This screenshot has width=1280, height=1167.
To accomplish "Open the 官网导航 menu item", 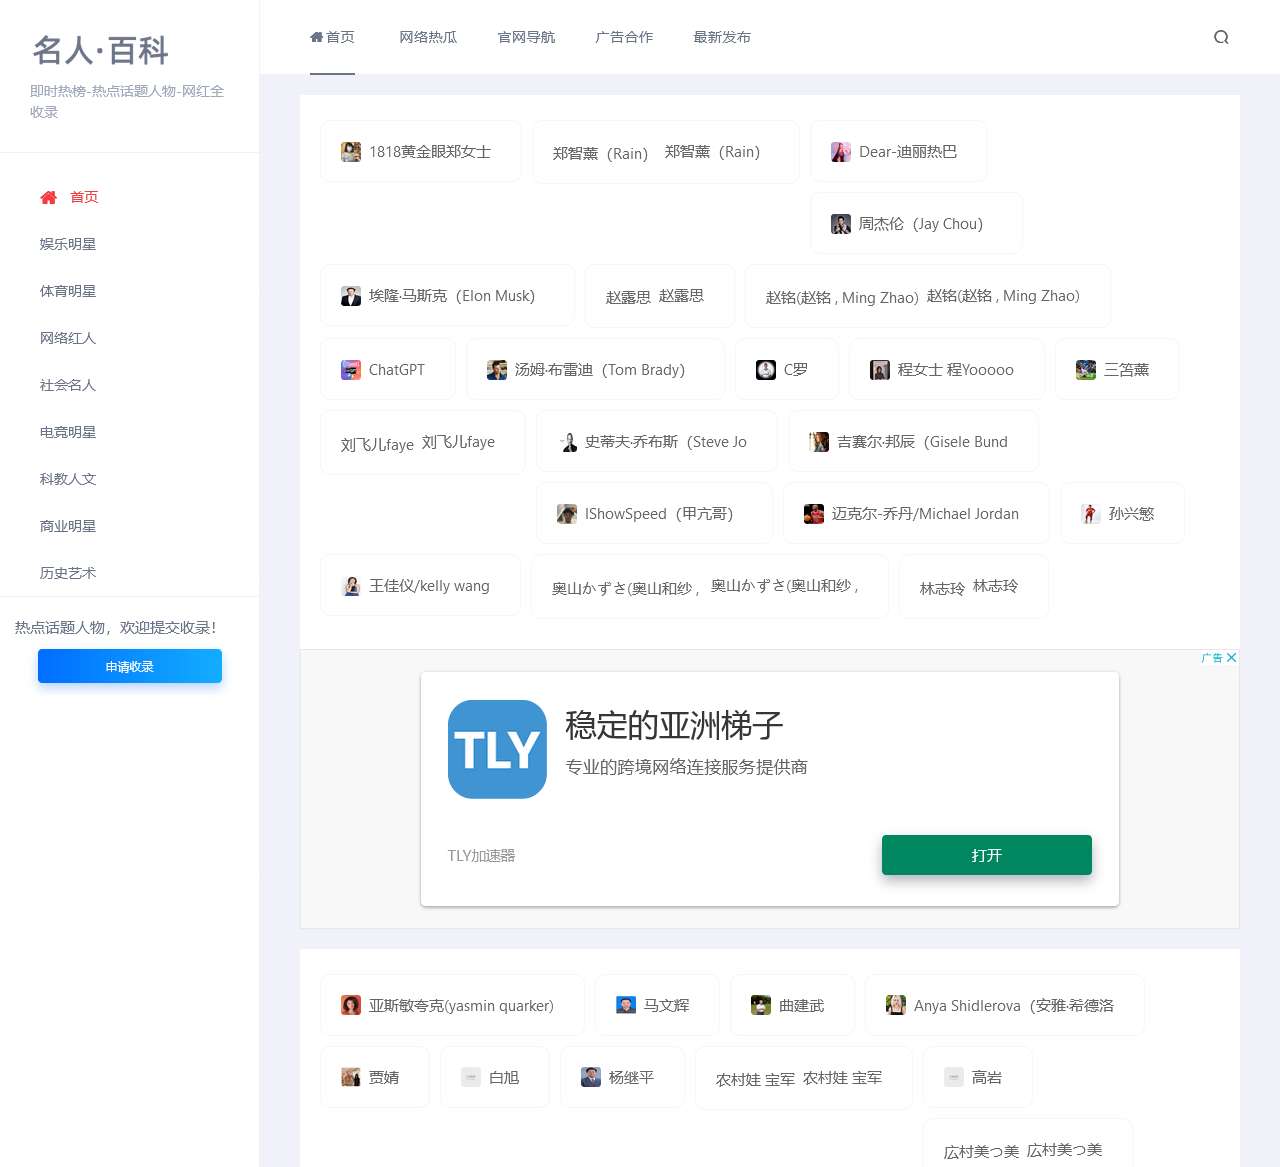I will point(525,37).
